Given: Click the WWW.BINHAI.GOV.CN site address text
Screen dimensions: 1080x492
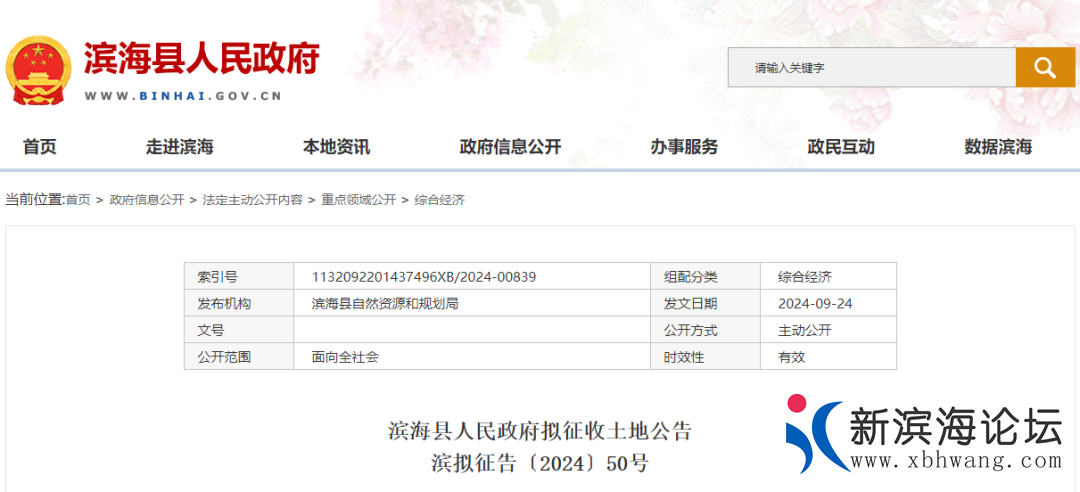Looking at the screenshot, I should 183,96.
